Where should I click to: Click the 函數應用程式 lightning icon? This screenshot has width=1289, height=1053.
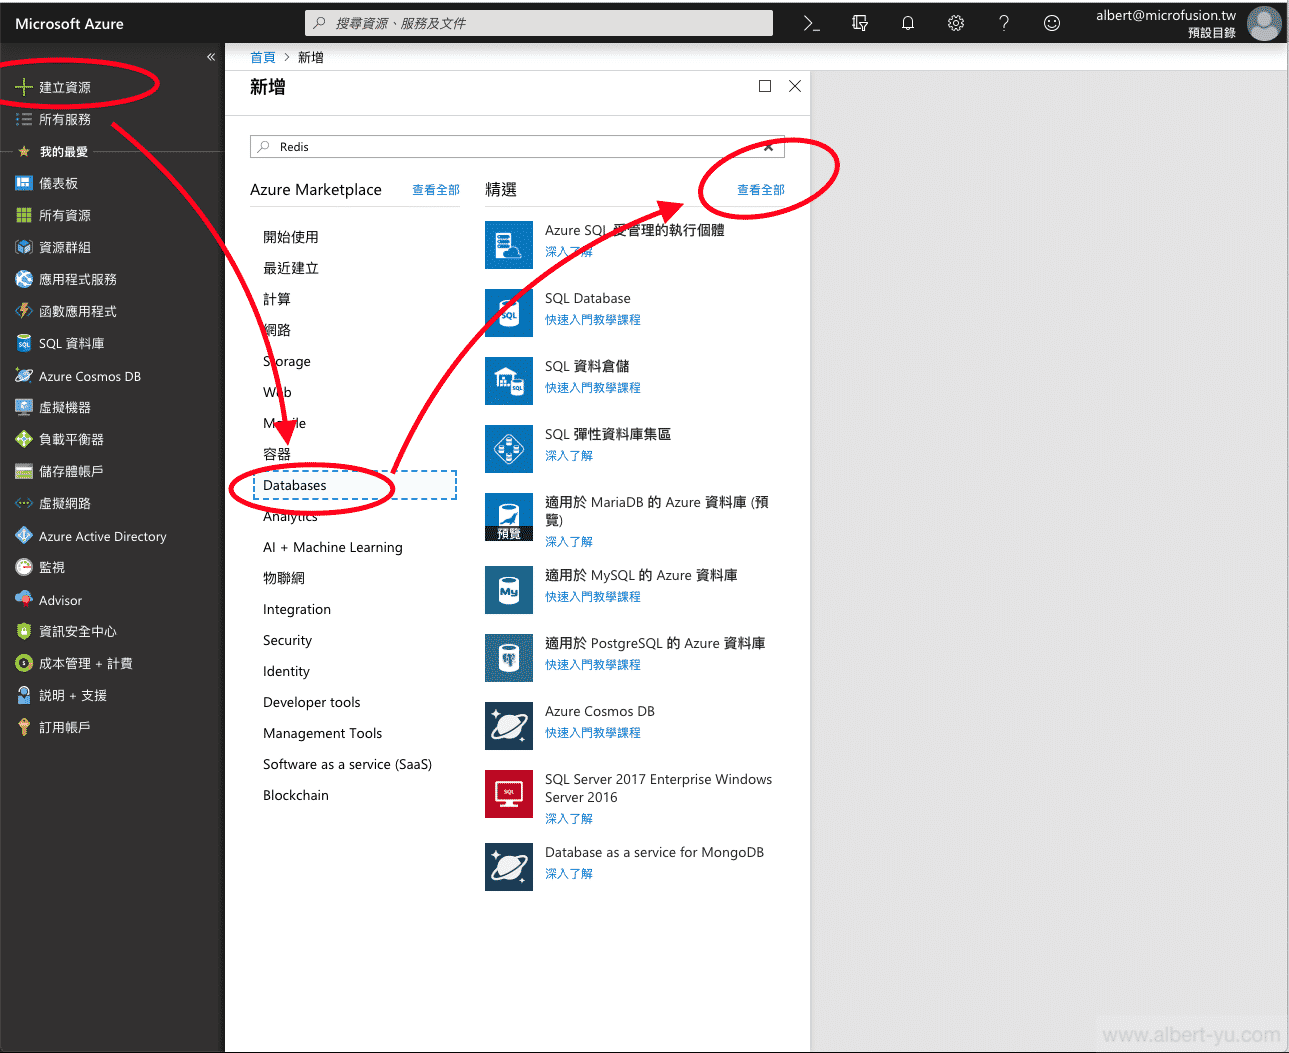pos(24,311)
